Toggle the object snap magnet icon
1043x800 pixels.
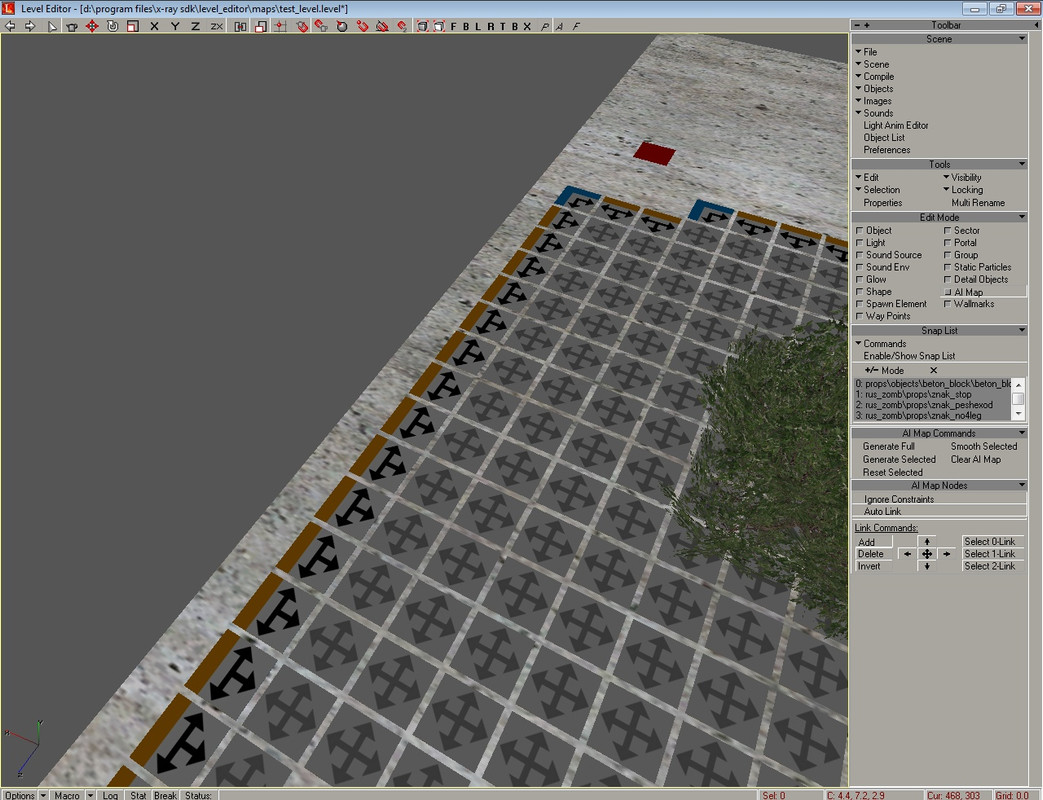point(302,26)
